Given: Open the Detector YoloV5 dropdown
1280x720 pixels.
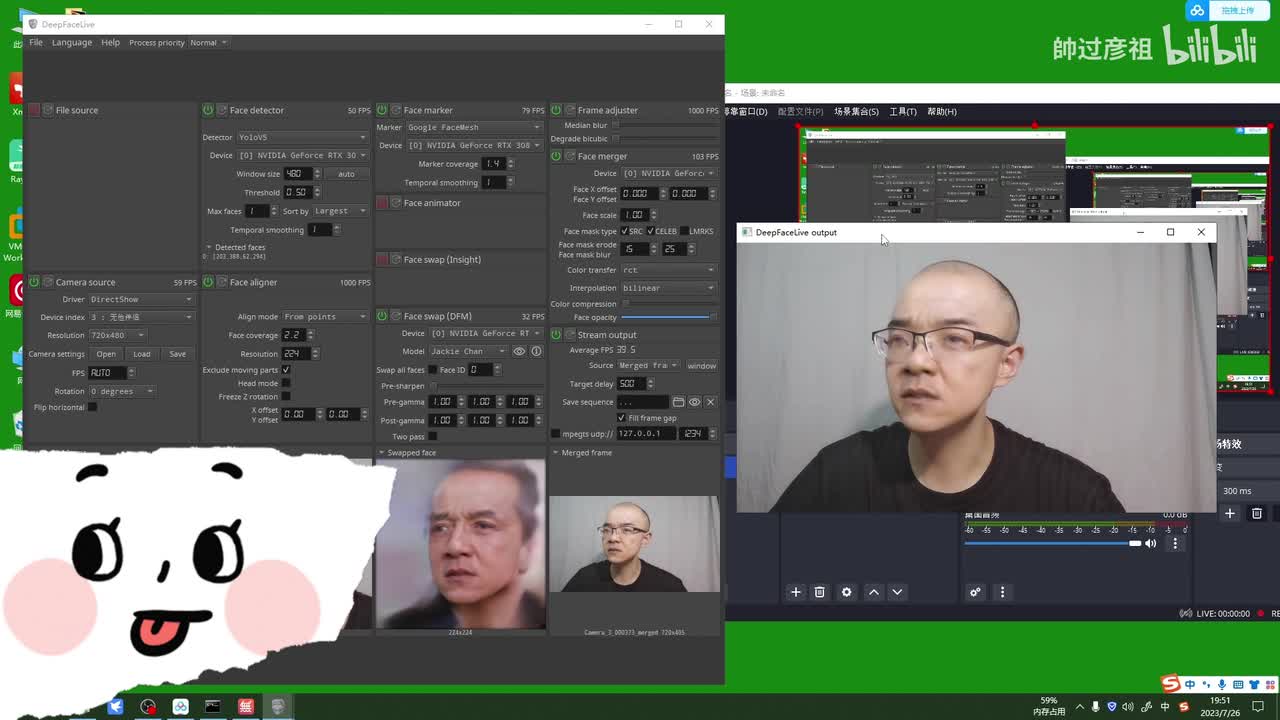Looking at the screenshot, I should point(302,137).
